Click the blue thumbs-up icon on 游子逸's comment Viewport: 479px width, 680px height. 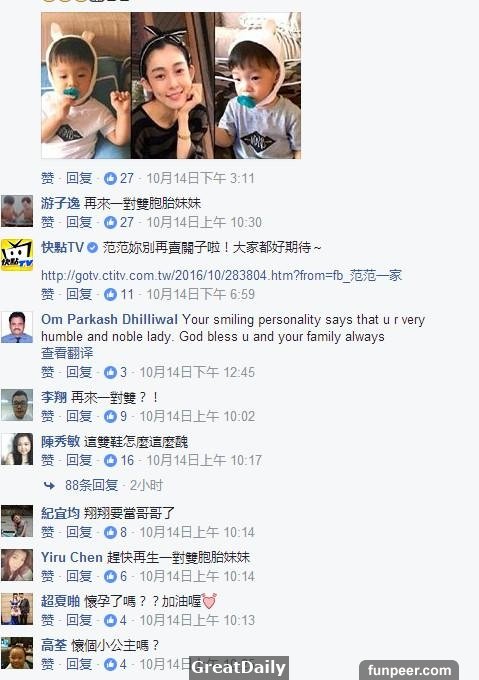click(110, 222)
